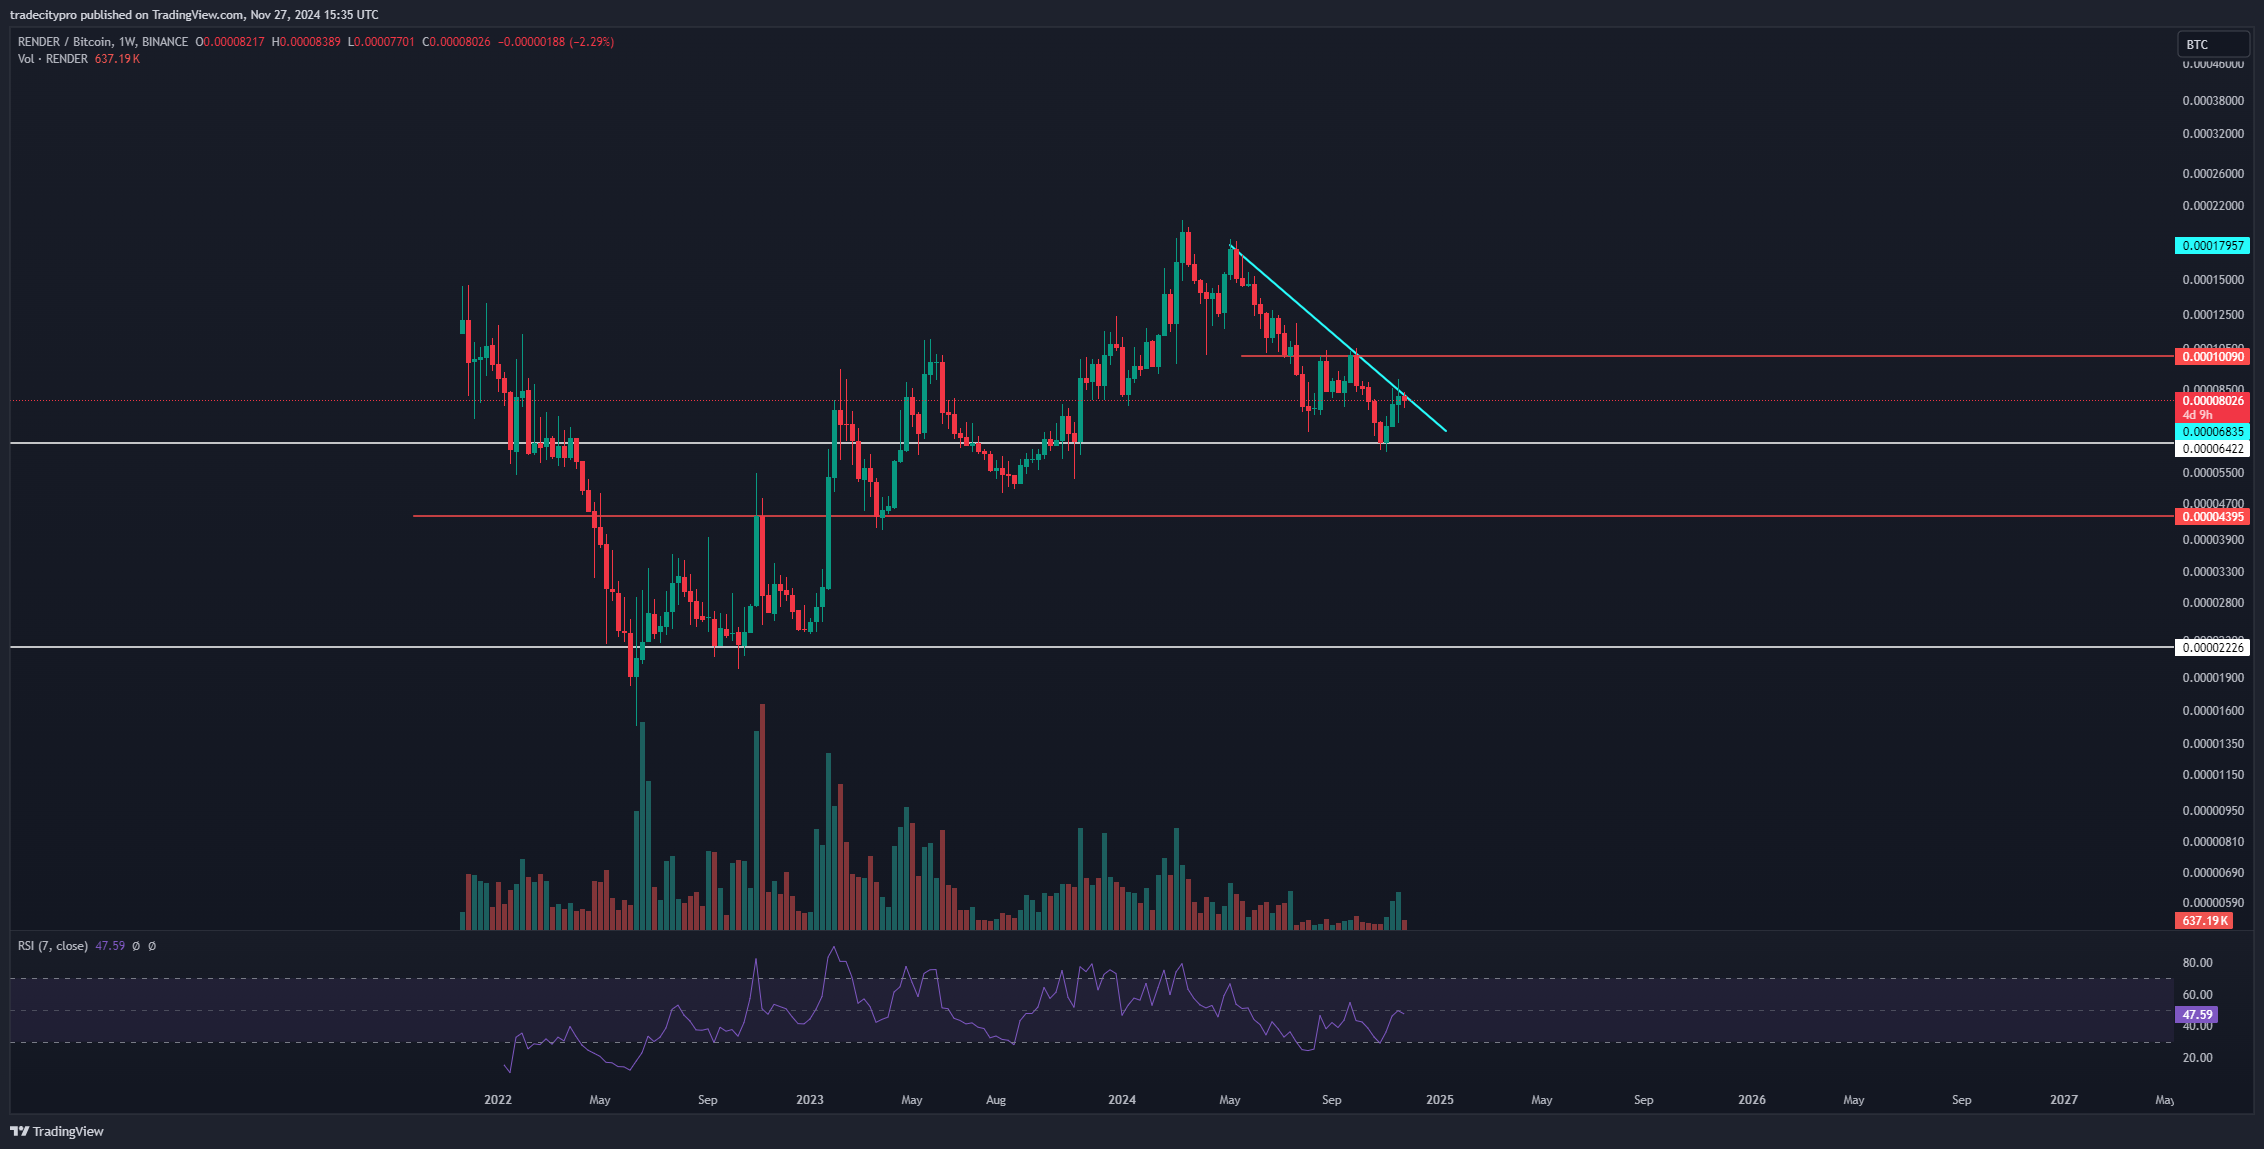Click the 0.00002800 price axis tick

click(2213, 603)
